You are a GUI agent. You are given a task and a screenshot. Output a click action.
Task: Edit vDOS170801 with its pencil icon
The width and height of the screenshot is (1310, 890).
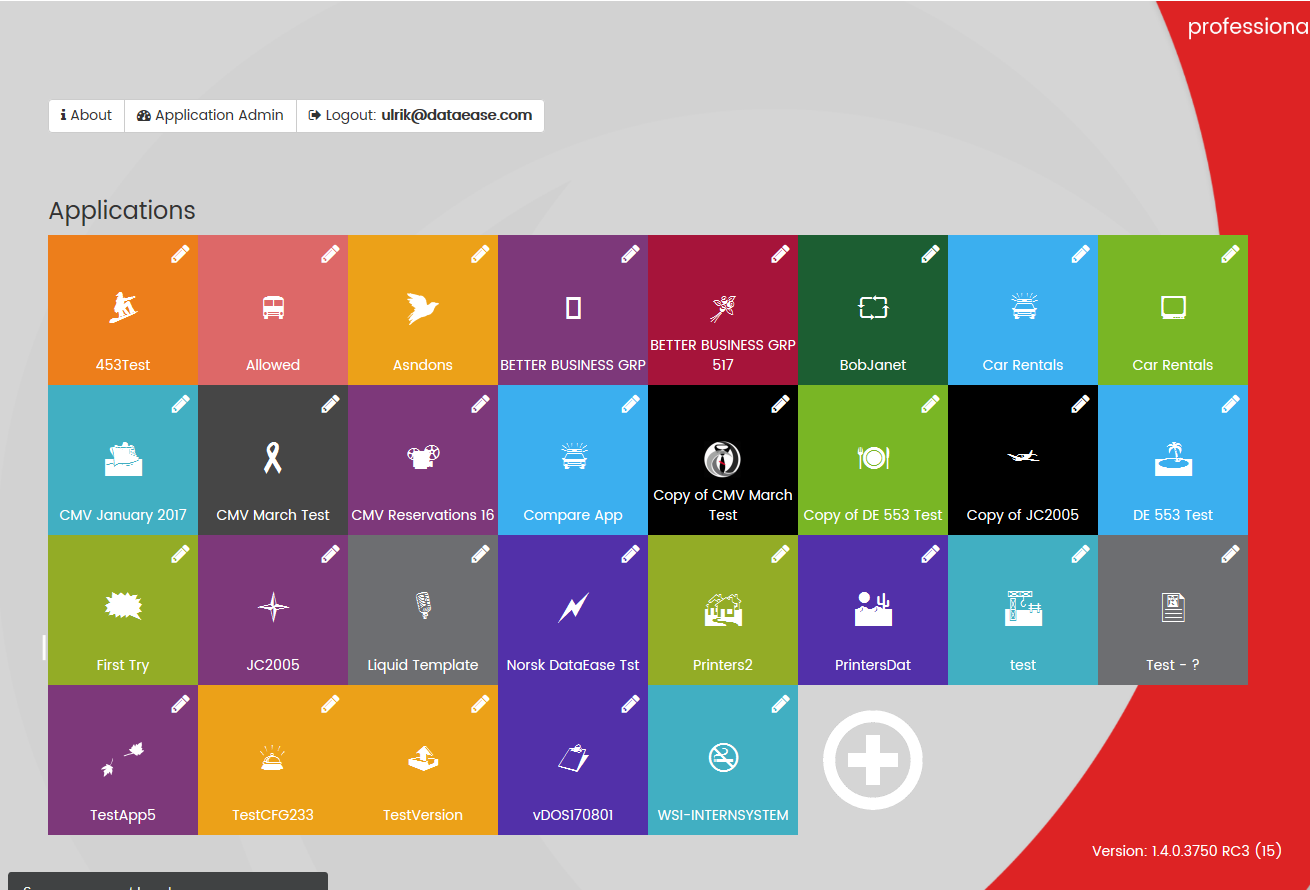pos(630,704)
